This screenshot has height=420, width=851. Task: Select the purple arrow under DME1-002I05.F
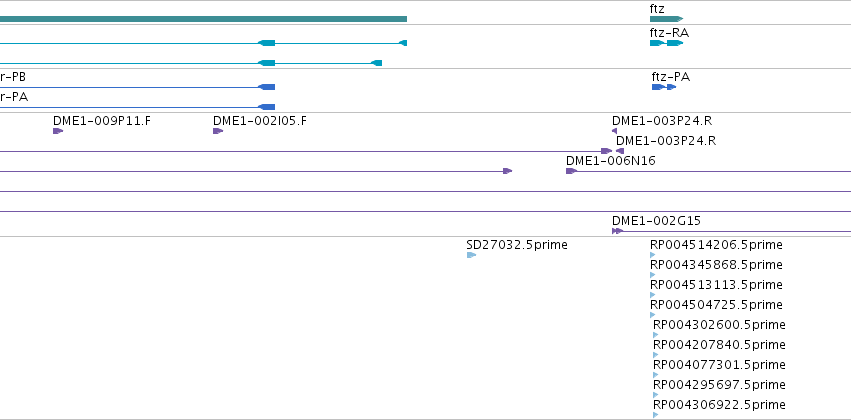click(218, 131)
